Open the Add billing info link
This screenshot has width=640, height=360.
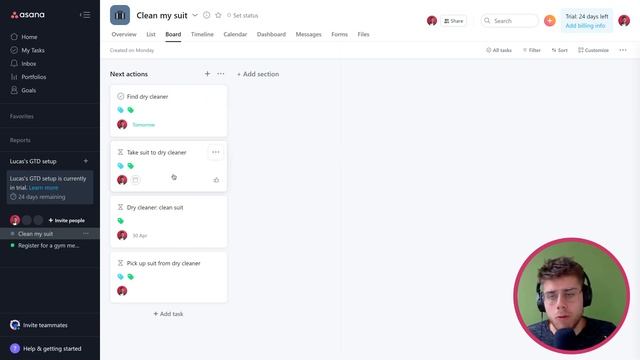[585, 26]
